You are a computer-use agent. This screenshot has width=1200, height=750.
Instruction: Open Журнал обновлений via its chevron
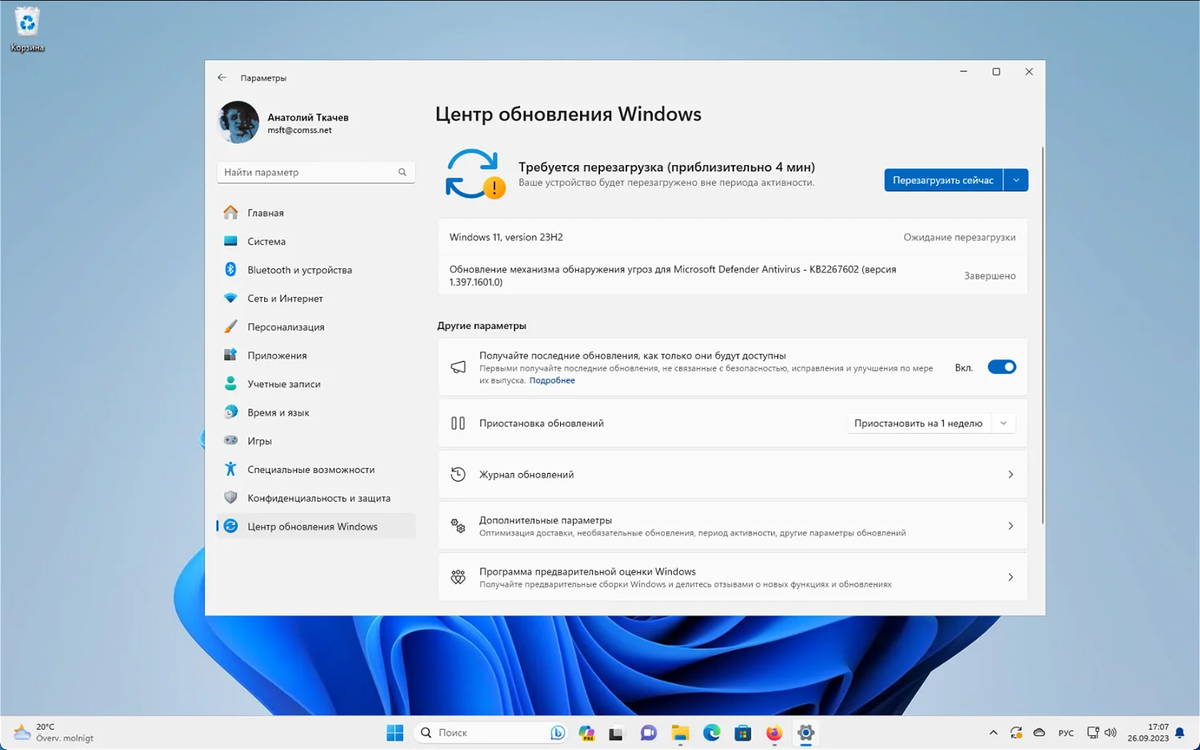[1010, 475]
